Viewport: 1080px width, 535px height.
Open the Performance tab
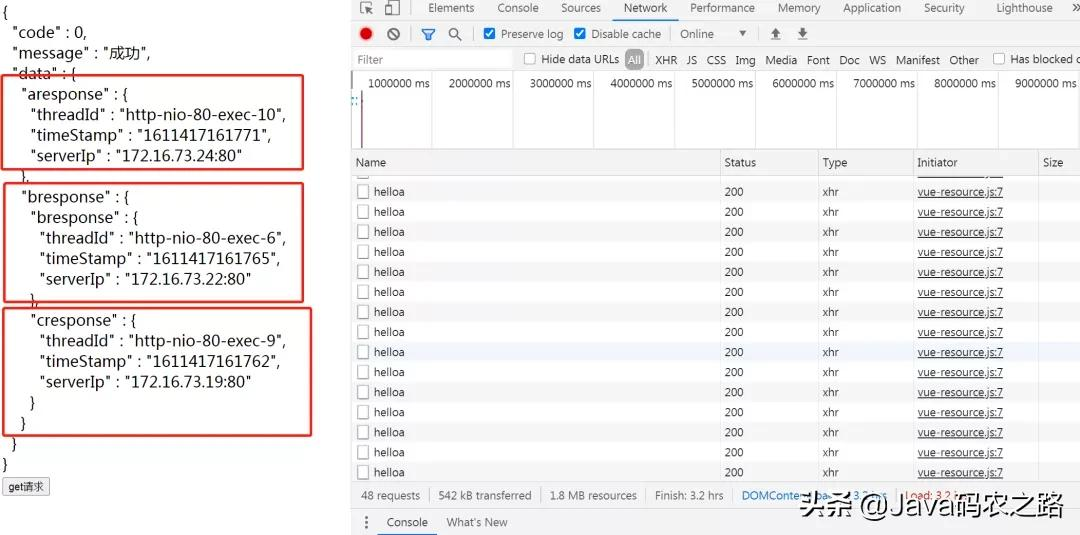click(x=722, y=8)
